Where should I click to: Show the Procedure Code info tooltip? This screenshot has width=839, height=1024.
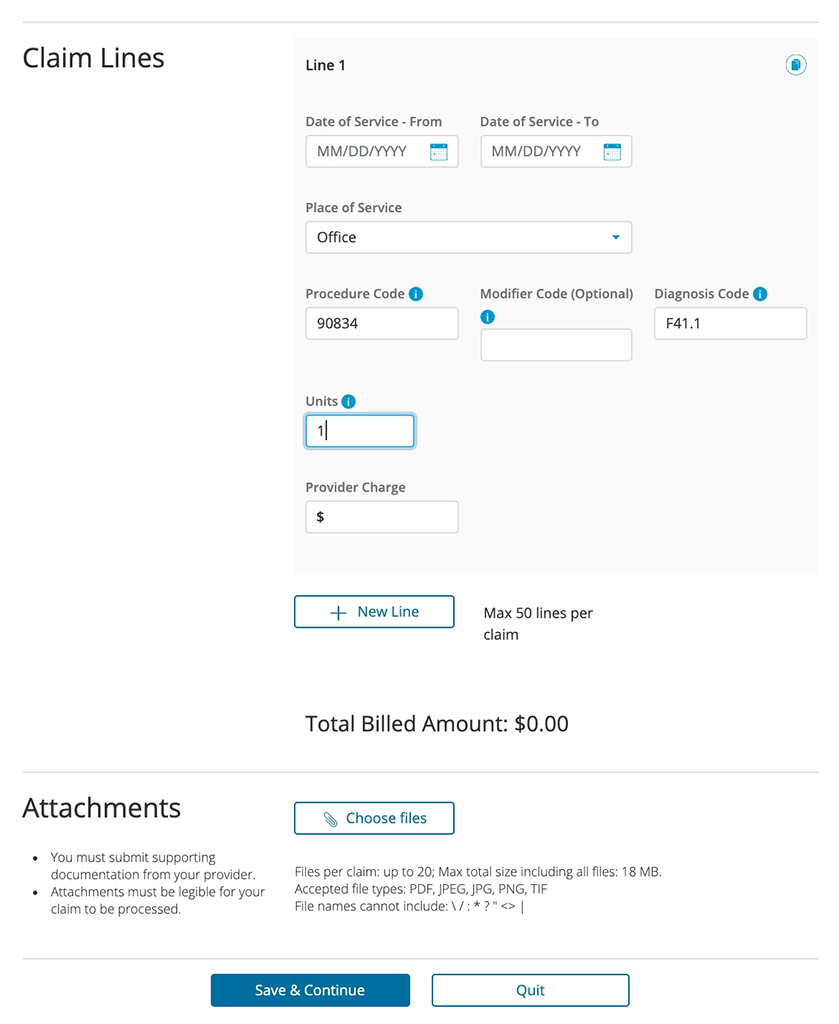pos(416,294)
